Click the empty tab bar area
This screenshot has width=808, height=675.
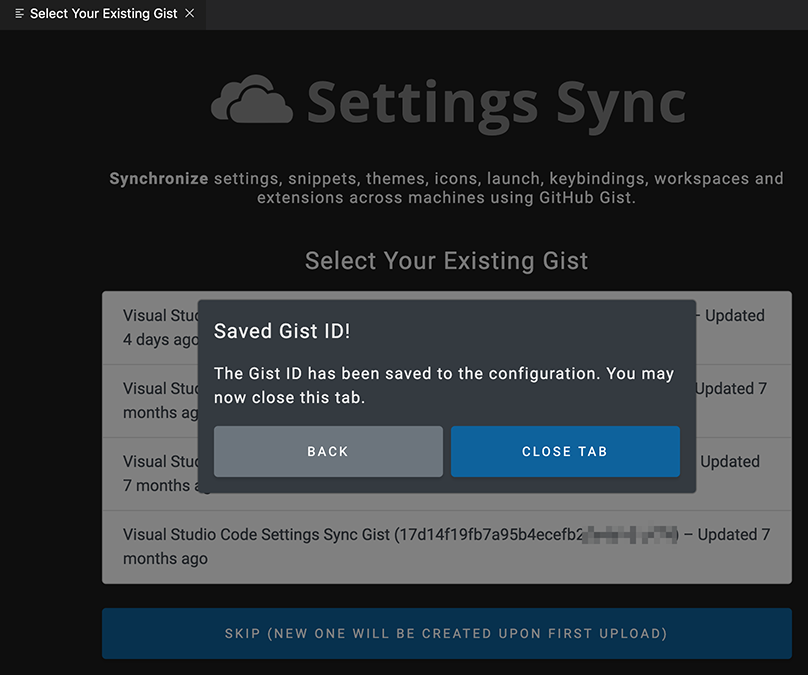point(500,14)
